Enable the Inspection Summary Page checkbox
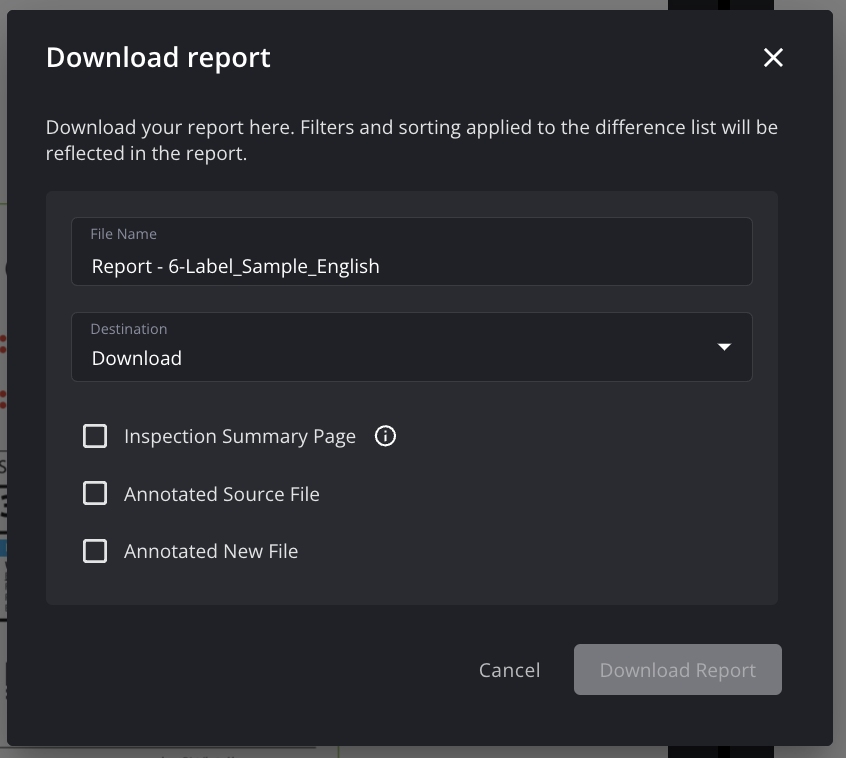This screenshot has height=758, width=846. tap(95, 436)
